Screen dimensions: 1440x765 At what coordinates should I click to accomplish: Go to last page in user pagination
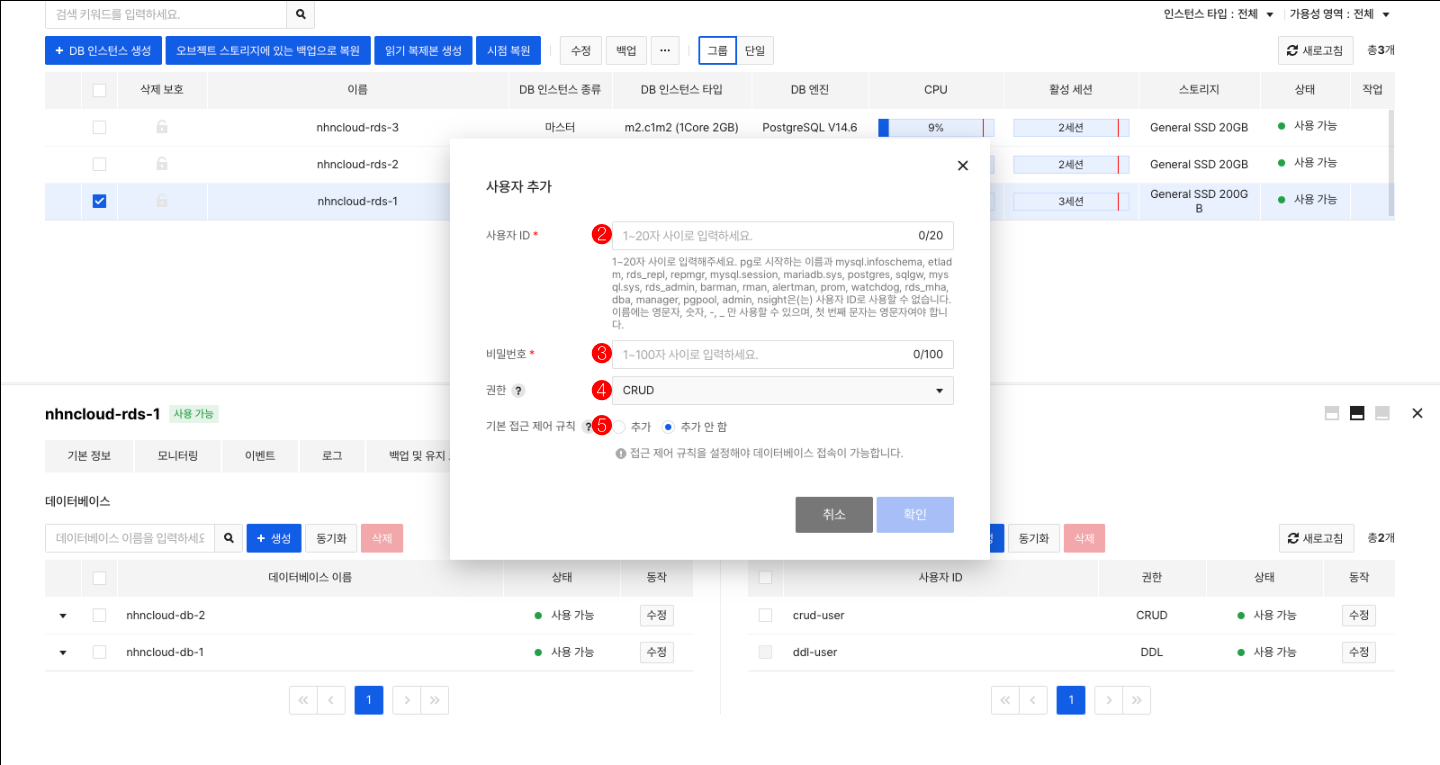pyautogui.click(x=1137, y=700)
